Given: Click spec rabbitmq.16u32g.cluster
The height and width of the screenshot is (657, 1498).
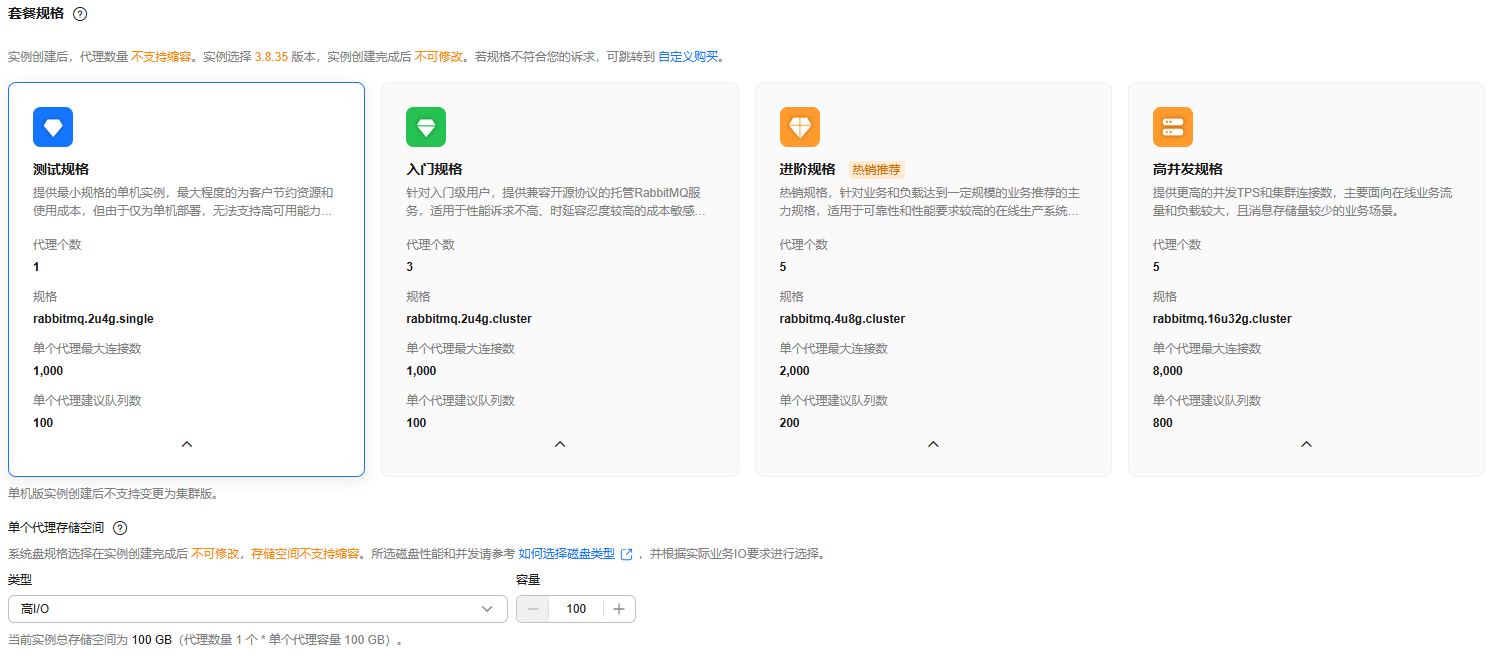Looking at the screenshot, I should [1222, 319].
